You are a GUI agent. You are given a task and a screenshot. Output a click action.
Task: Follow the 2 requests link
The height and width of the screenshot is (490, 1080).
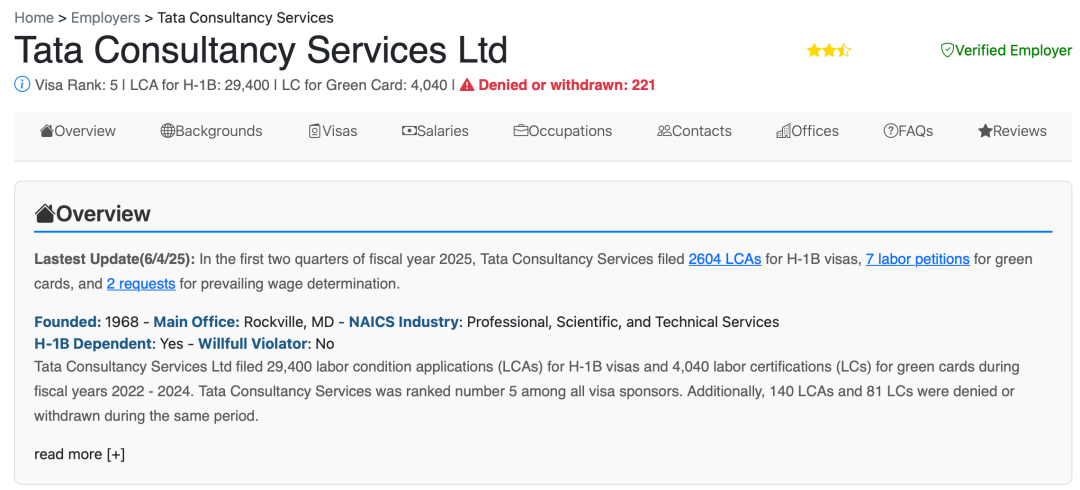(x=141, y=283)
